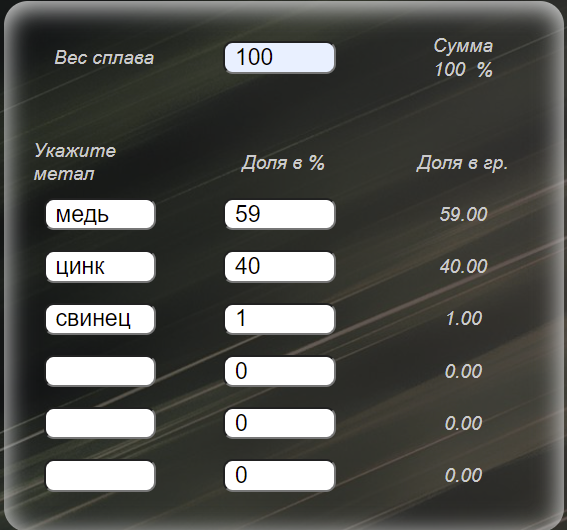567x530 pixels.
Task: Click the Сумма 100 % total label
Action: point(463,58)
